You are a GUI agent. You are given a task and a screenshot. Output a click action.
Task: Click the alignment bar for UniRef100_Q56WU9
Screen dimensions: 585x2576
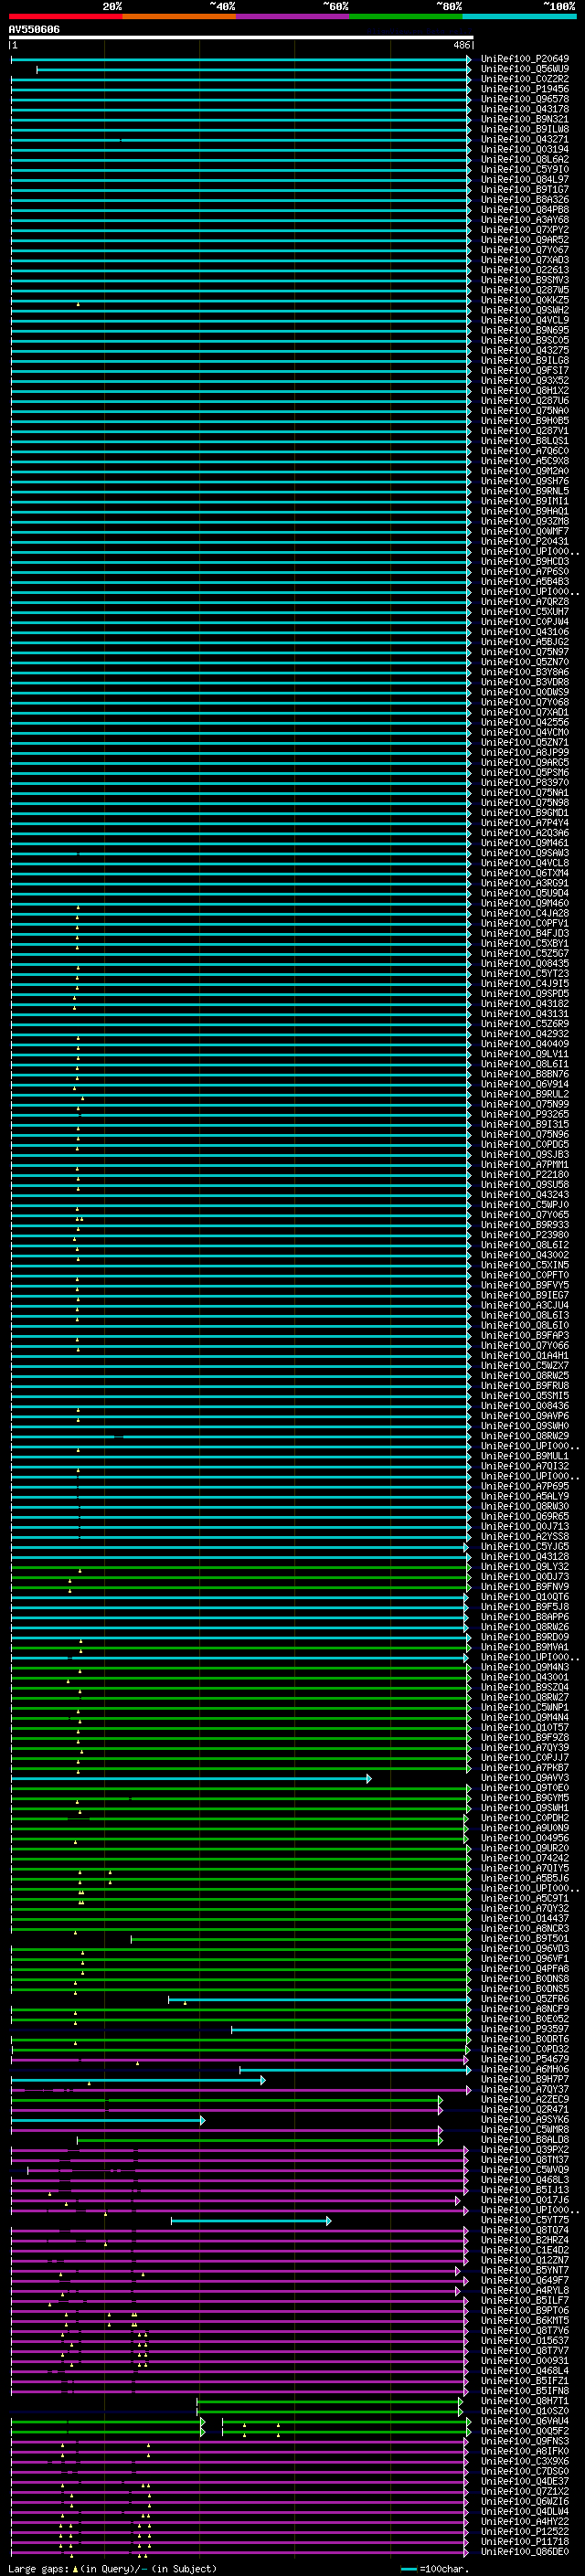[254, 69]
